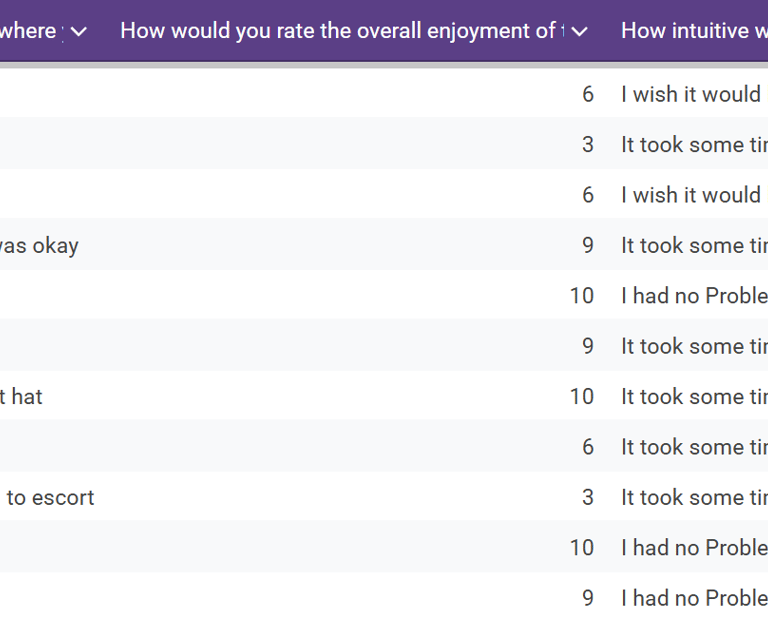Image resolution: width=768 pixels, height=619 pixels.
Task: Select the cell ending in "to escort"
Action: (x=50, y=497)
